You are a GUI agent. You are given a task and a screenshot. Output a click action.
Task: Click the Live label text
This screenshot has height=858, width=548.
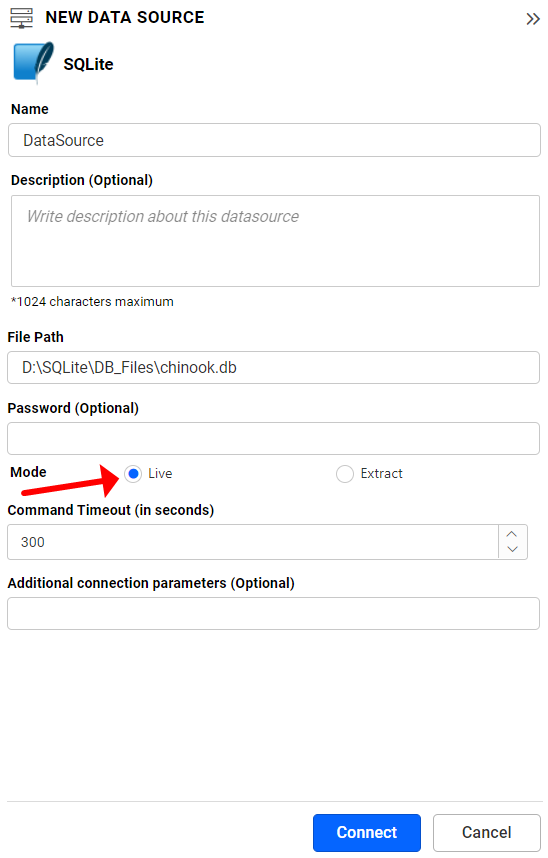point(160,473)
